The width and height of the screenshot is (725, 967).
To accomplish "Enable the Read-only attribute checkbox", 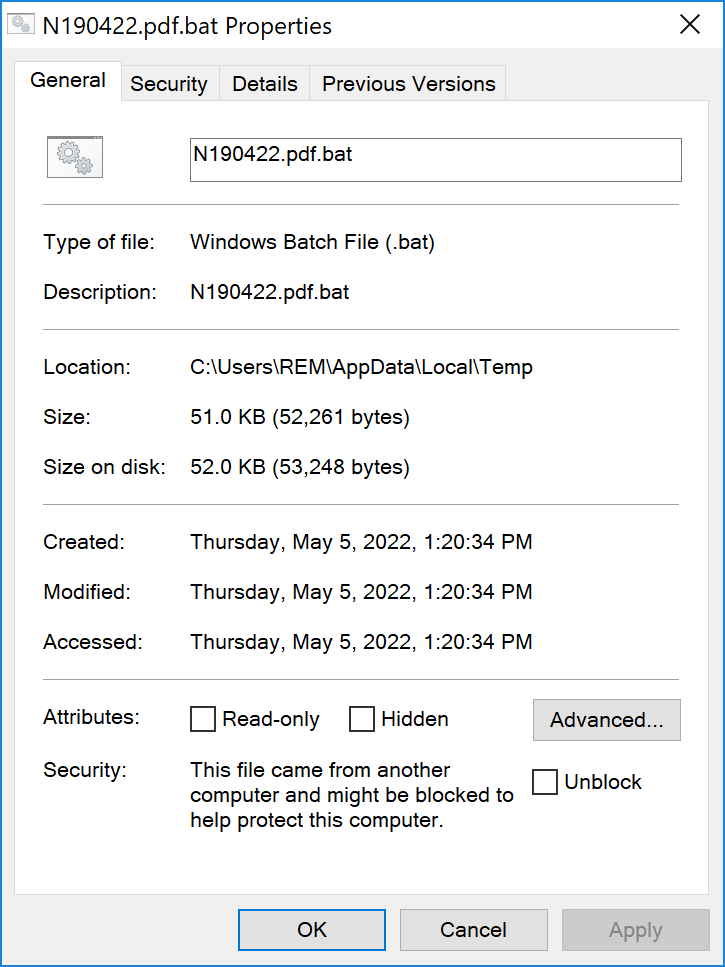I will click(203, 719).
